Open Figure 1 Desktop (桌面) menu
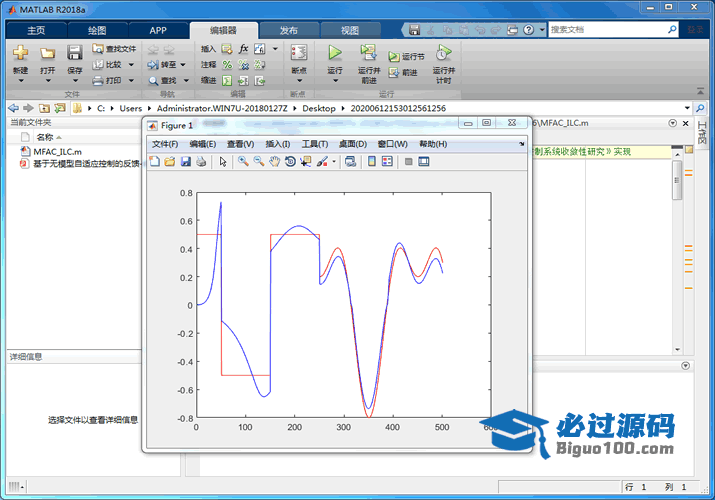715x500 pixels. [x=352, y=144]
